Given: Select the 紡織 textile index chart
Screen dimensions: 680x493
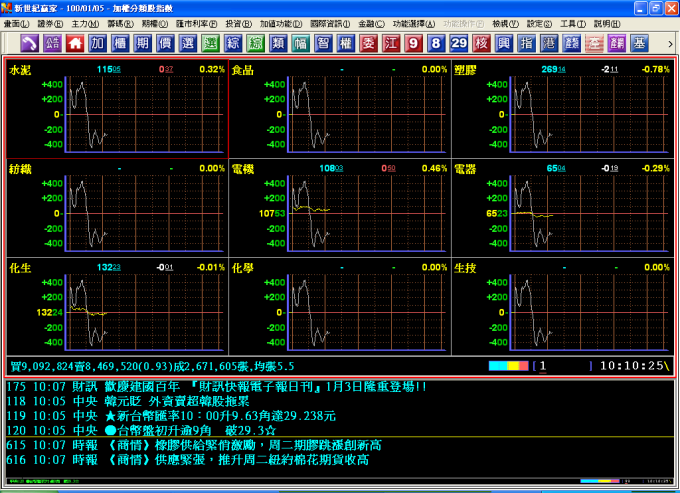Looking at the screenshot, I should coord(117,208).
